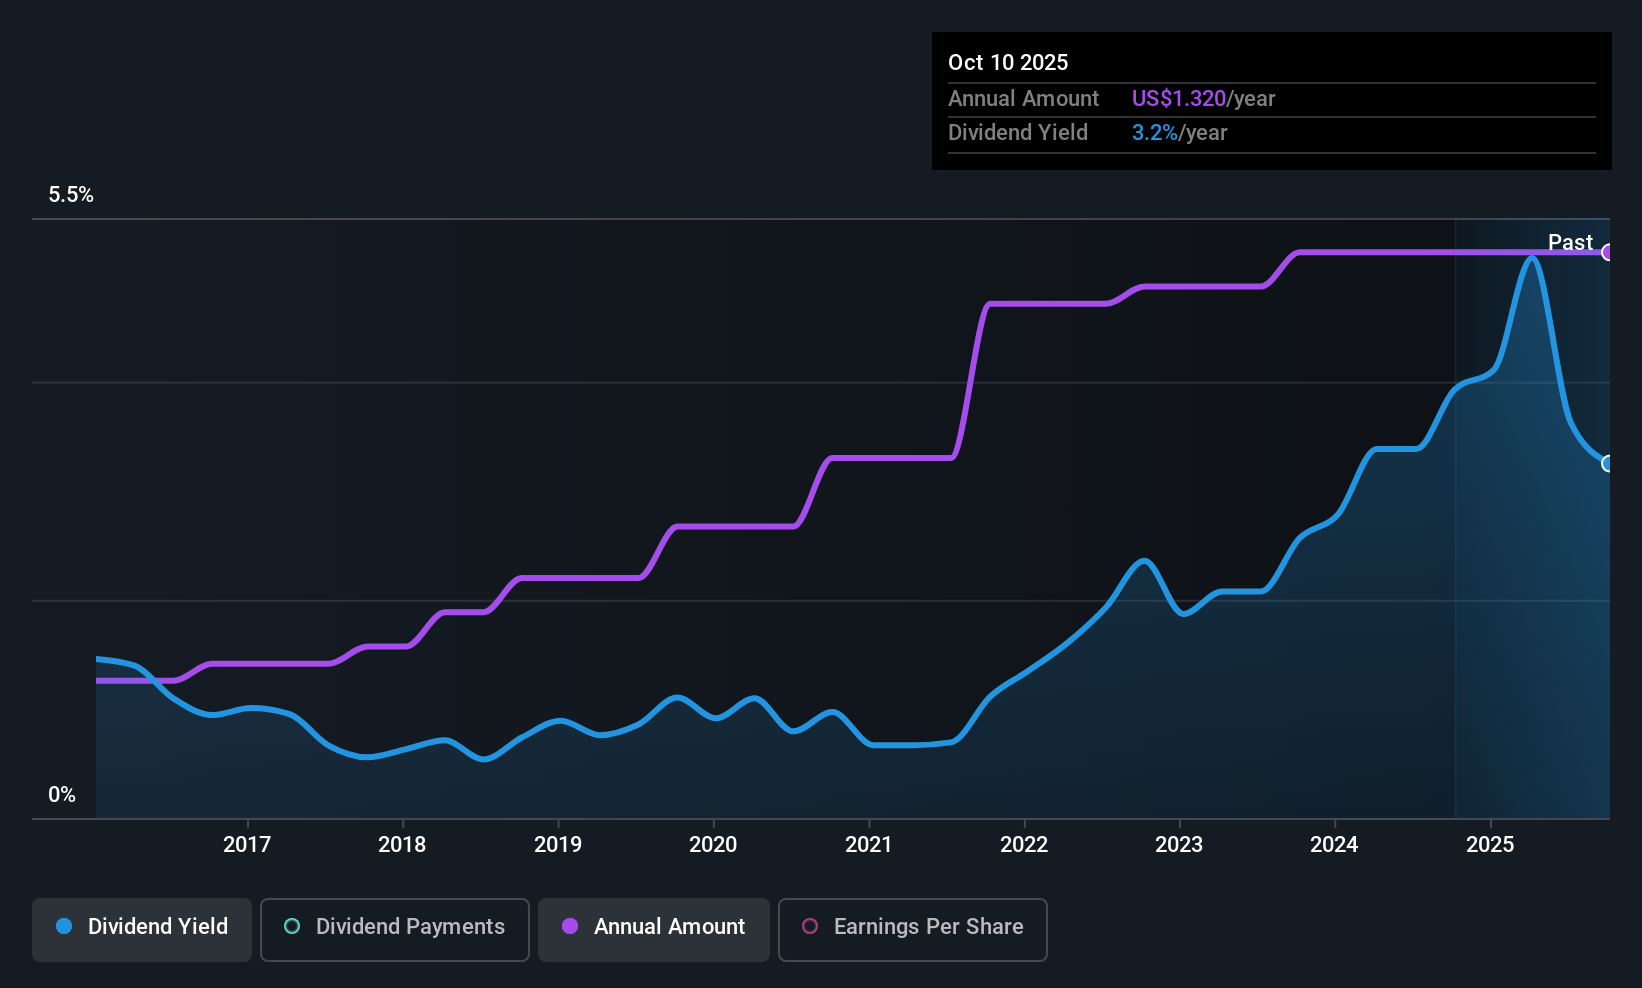
Task: Click the 5.5% y-axis label
Action: click(71, 195)
